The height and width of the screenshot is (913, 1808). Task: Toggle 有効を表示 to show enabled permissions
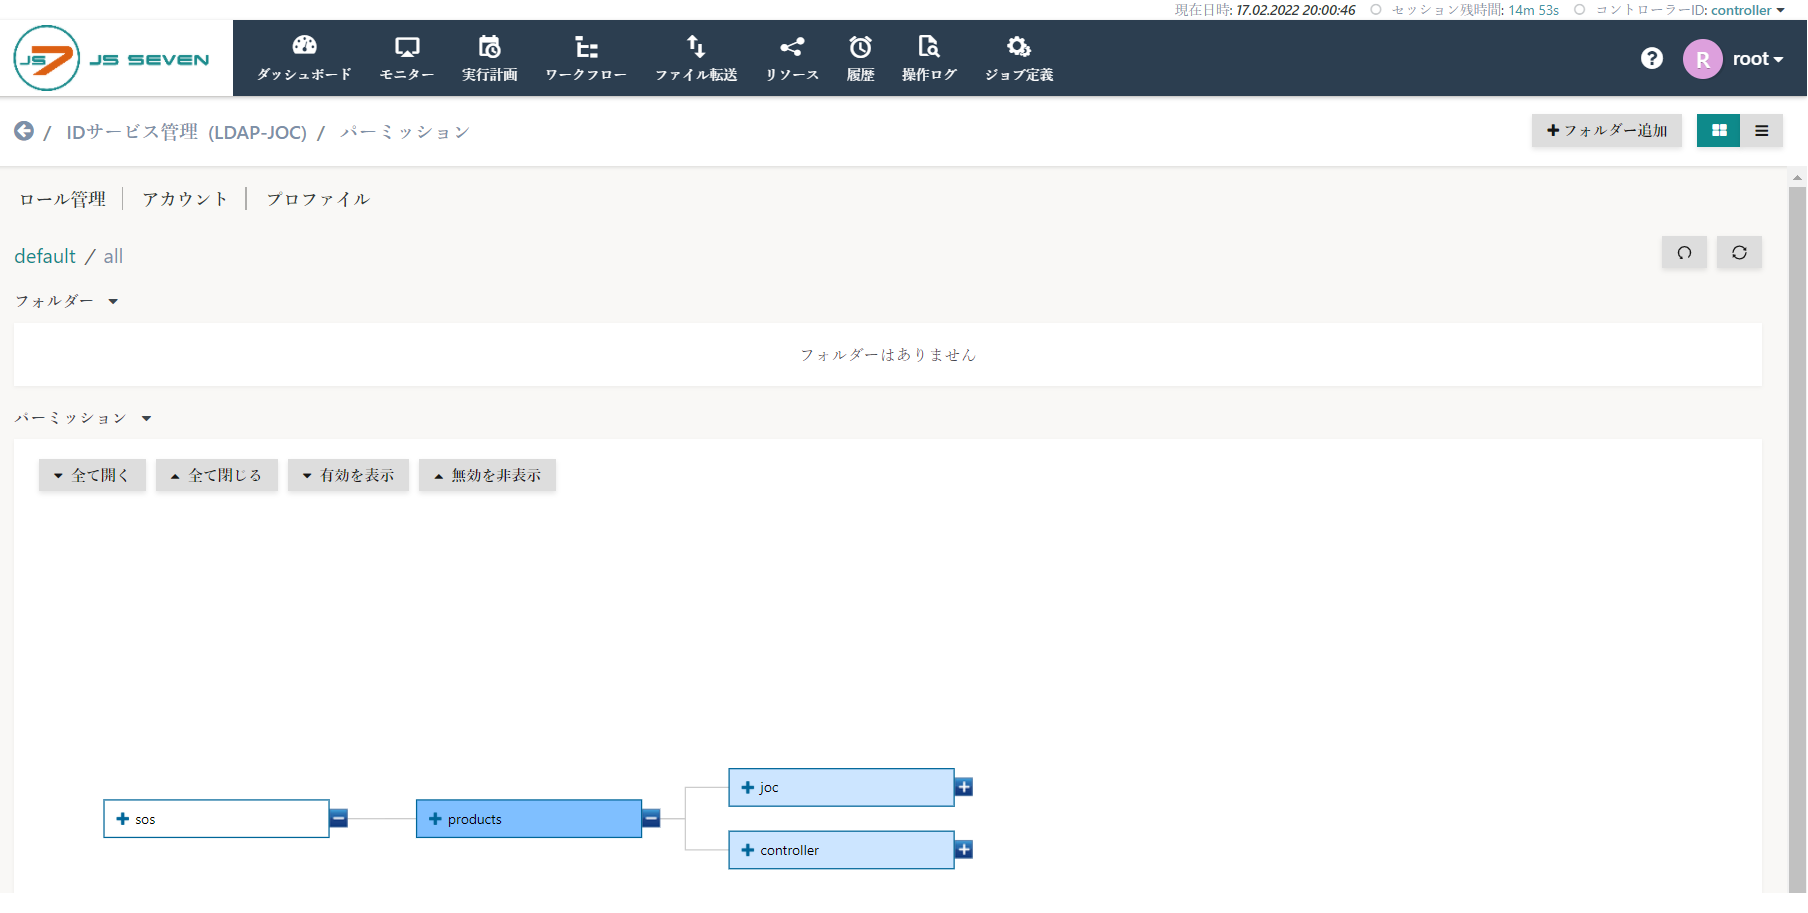coord(348,475)
